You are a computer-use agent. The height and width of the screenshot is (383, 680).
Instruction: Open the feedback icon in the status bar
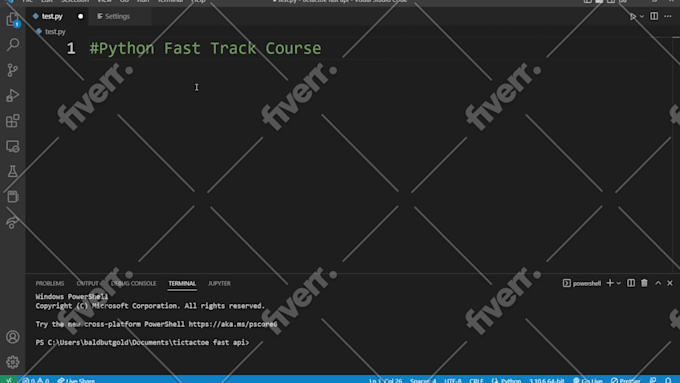[653, 380]
